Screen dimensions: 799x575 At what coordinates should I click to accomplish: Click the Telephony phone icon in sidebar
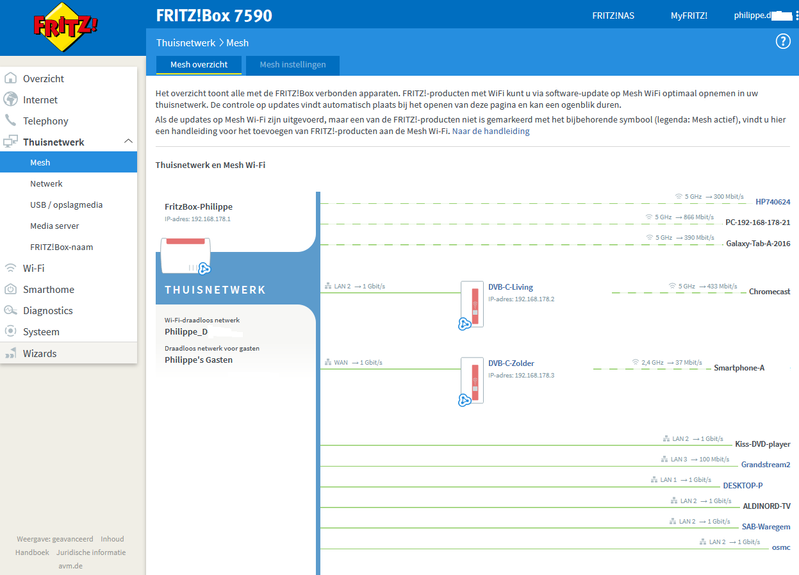11,121
